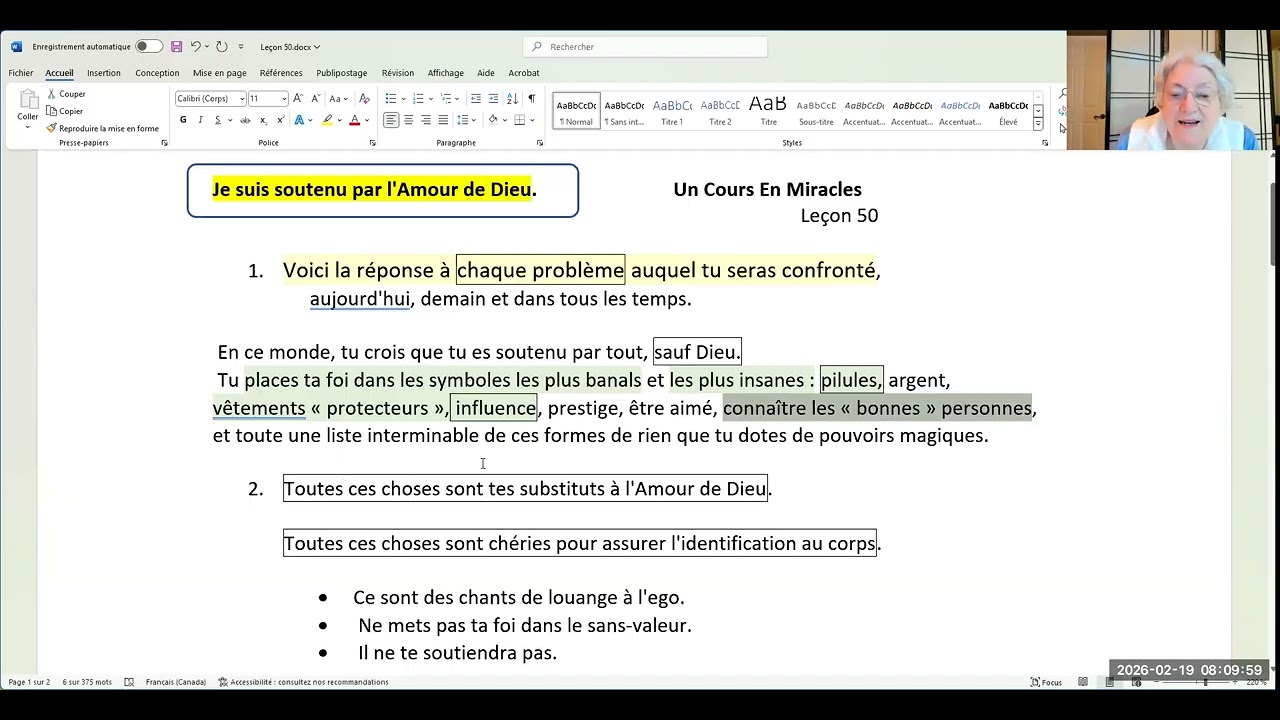Open the Police dialog launcher
This screenshot has width=1280, height=720.
(x=372, y=143)
